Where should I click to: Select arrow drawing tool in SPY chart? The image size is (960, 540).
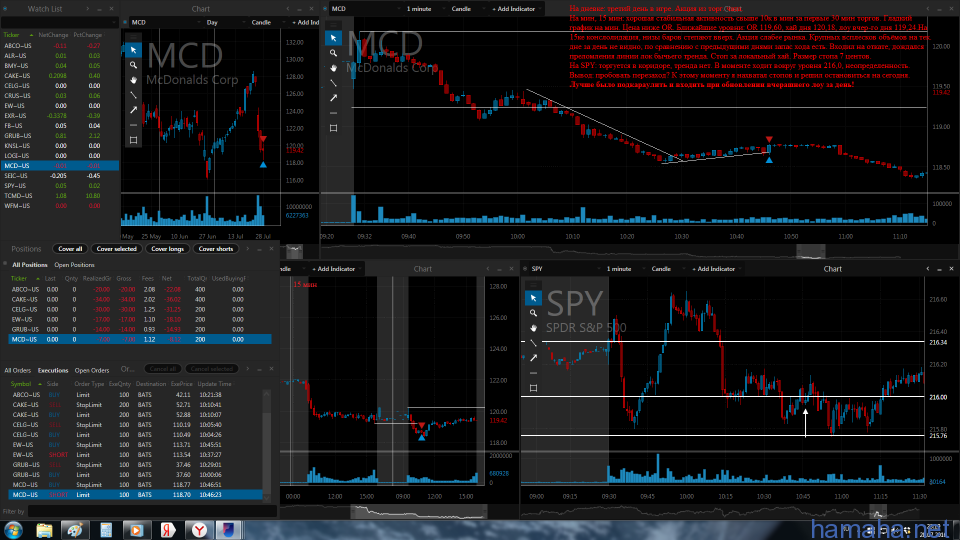click(x=533, y=358)
